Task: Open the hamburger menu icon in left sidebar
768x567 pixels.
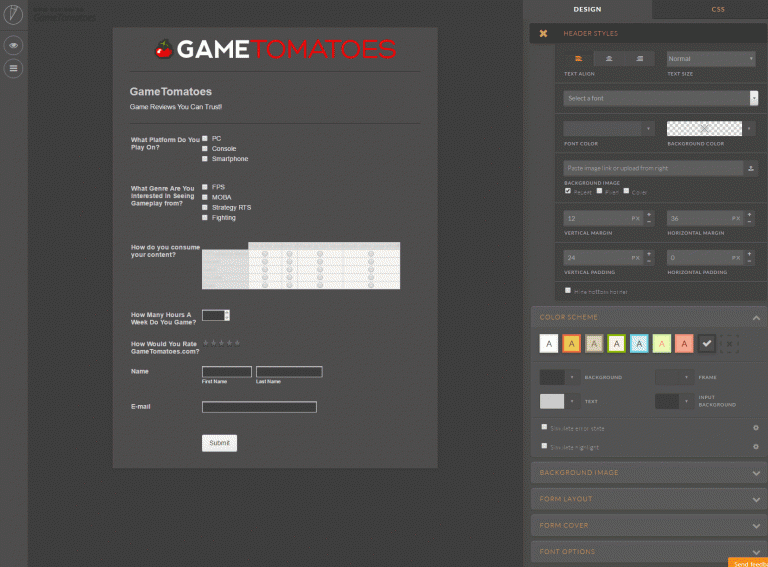Action: click(13, 68)
